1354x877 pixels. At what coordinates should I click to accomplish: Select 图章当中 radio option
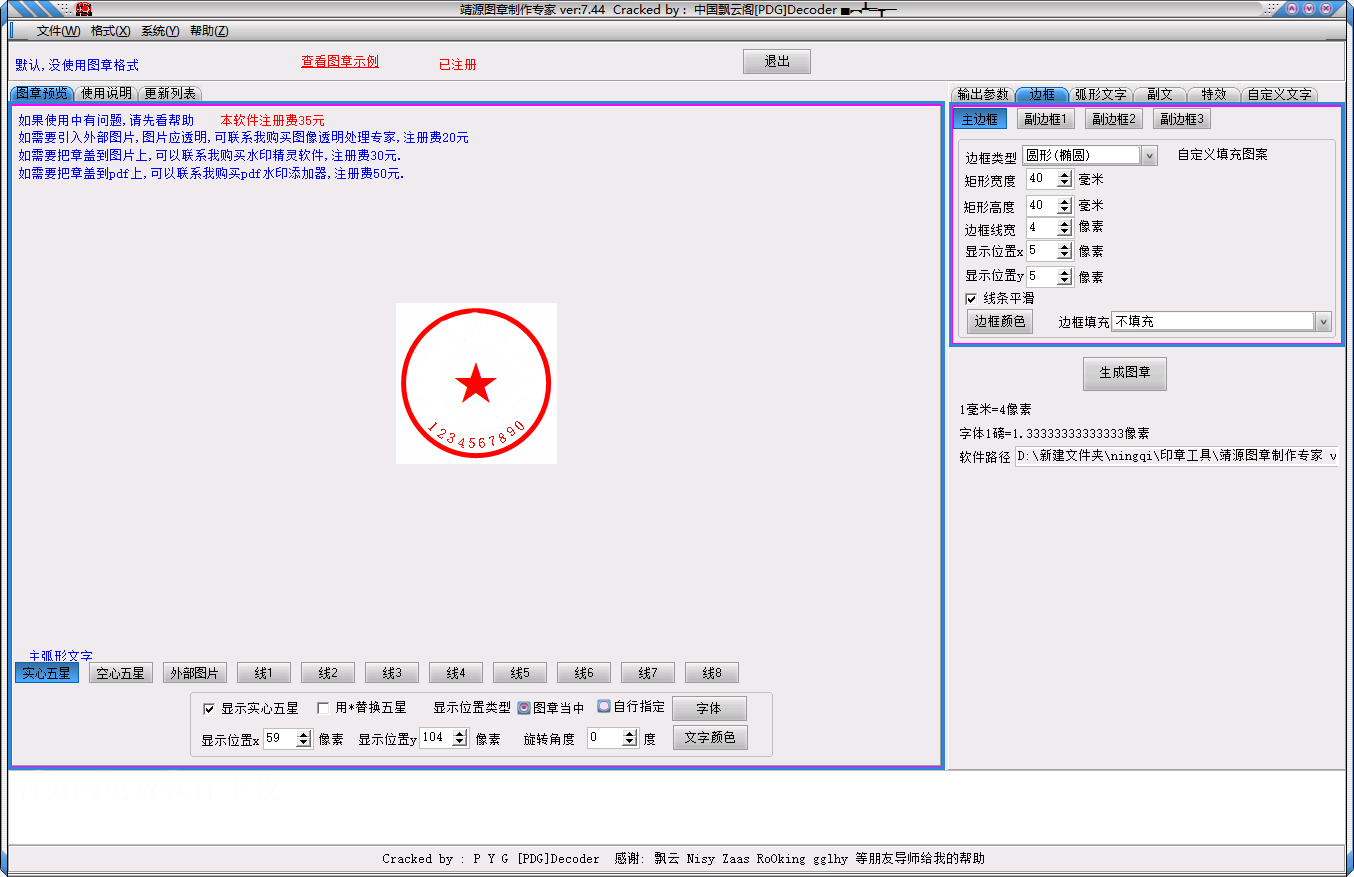[524, 707]
